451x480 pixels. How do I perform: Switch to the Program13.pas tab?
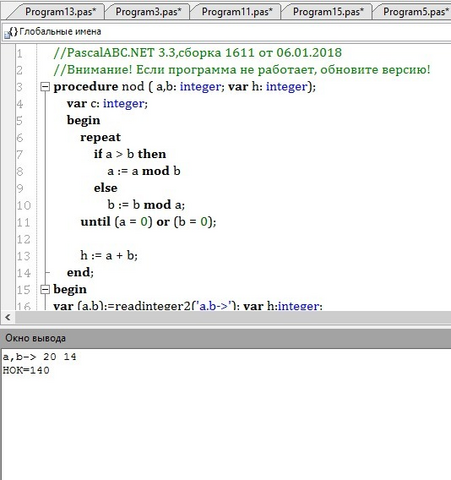[x=60, y=12]
